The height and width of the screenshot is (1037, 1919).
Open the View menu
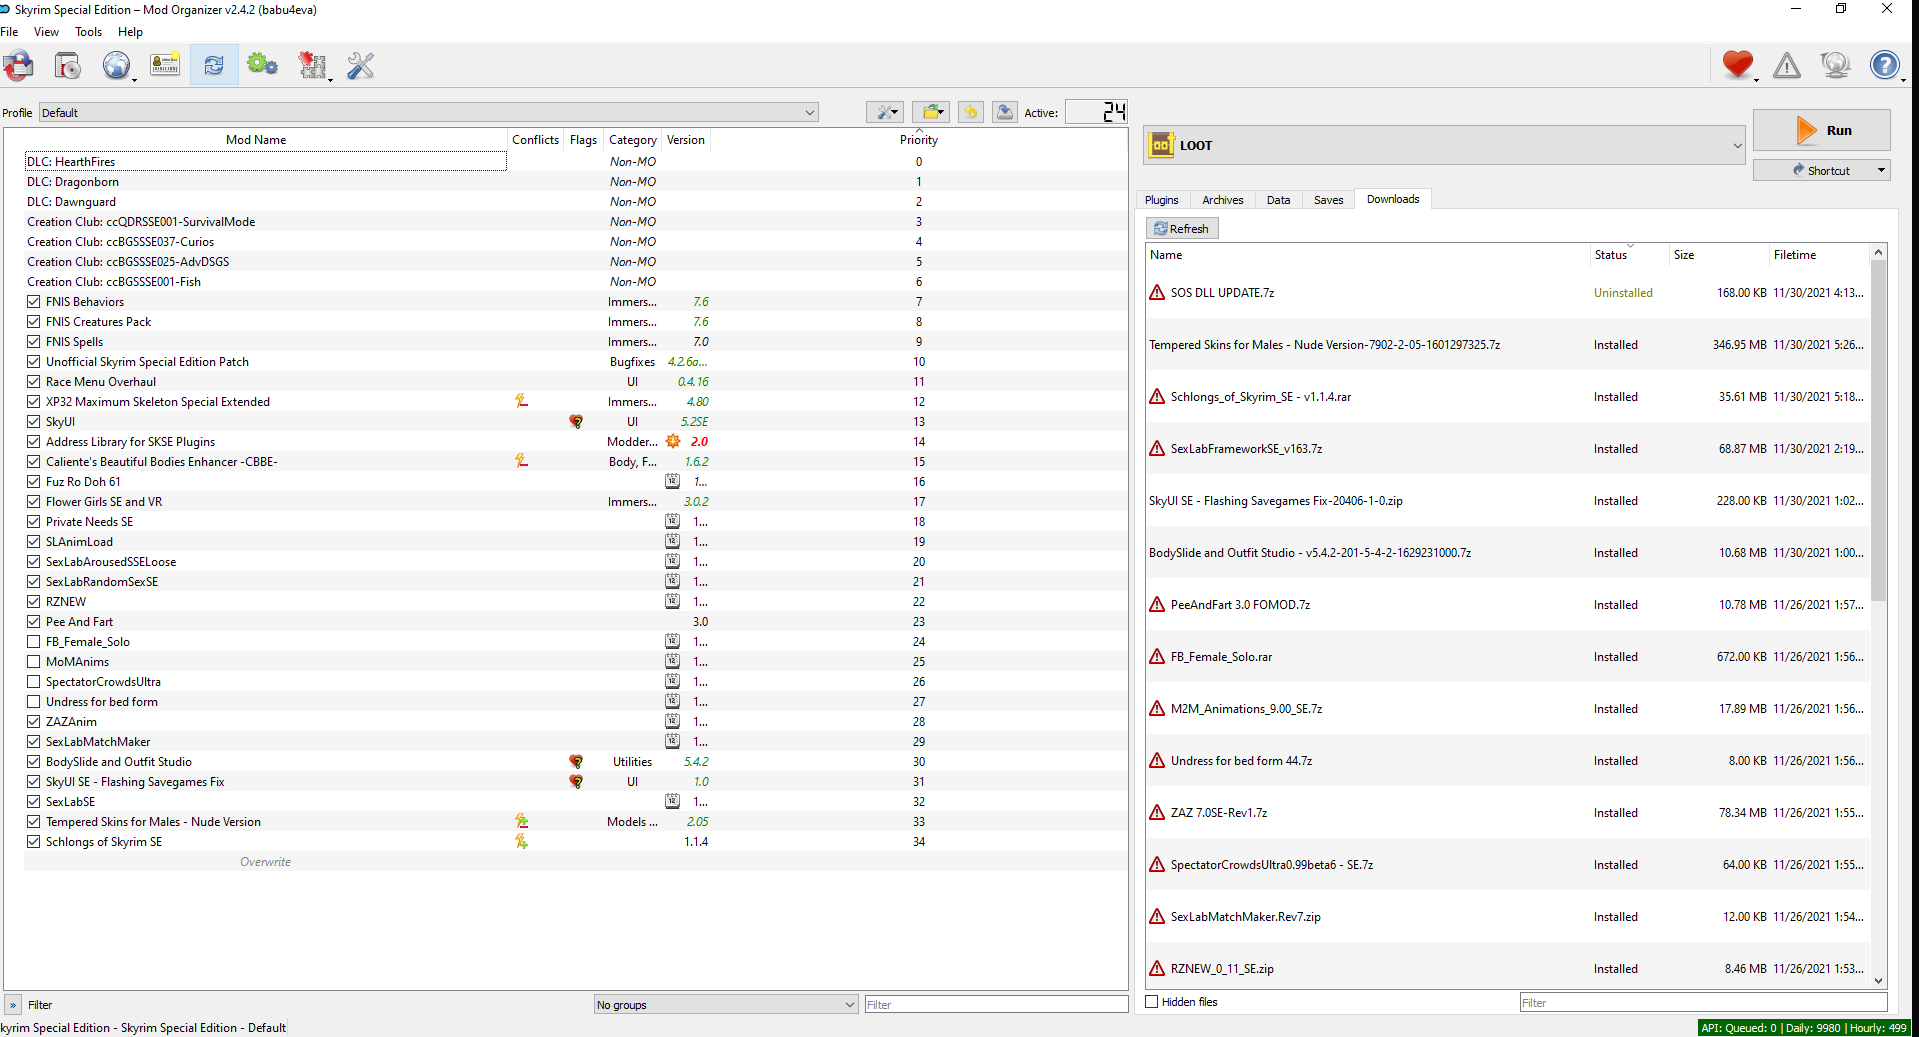click(46, 32)
